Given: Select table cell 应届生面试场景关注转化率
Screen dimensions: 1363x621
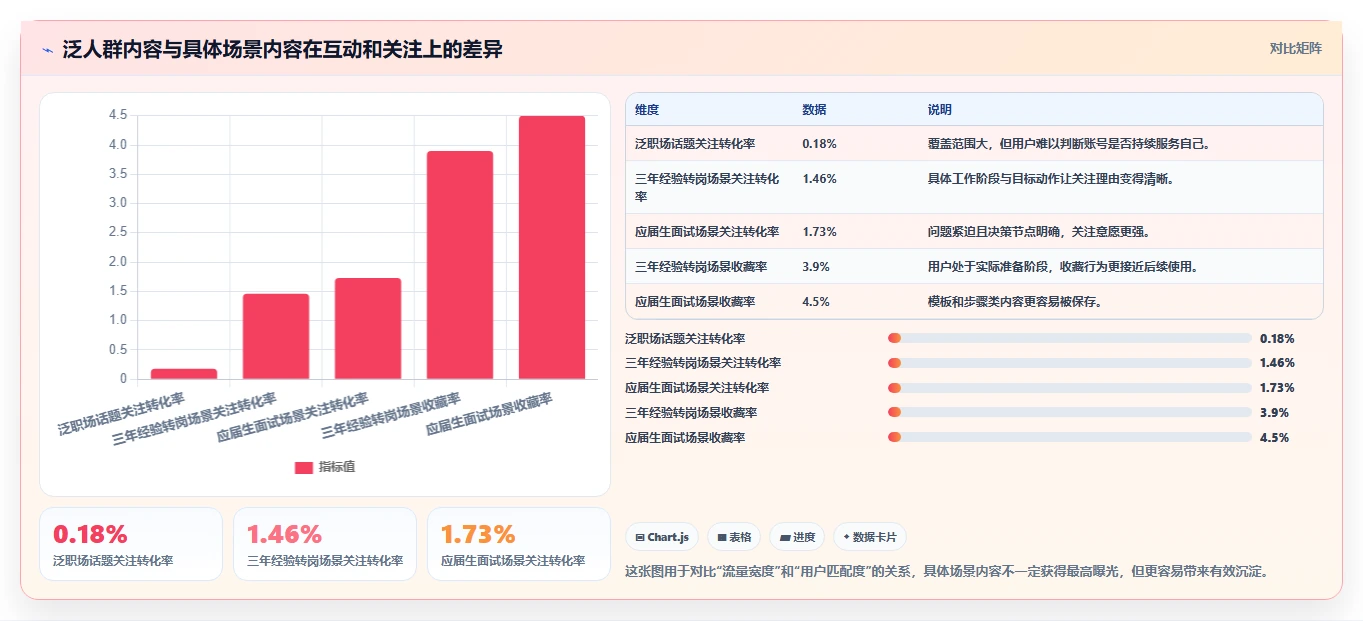Looking at the screenshot, I should [x=707, y=232].
